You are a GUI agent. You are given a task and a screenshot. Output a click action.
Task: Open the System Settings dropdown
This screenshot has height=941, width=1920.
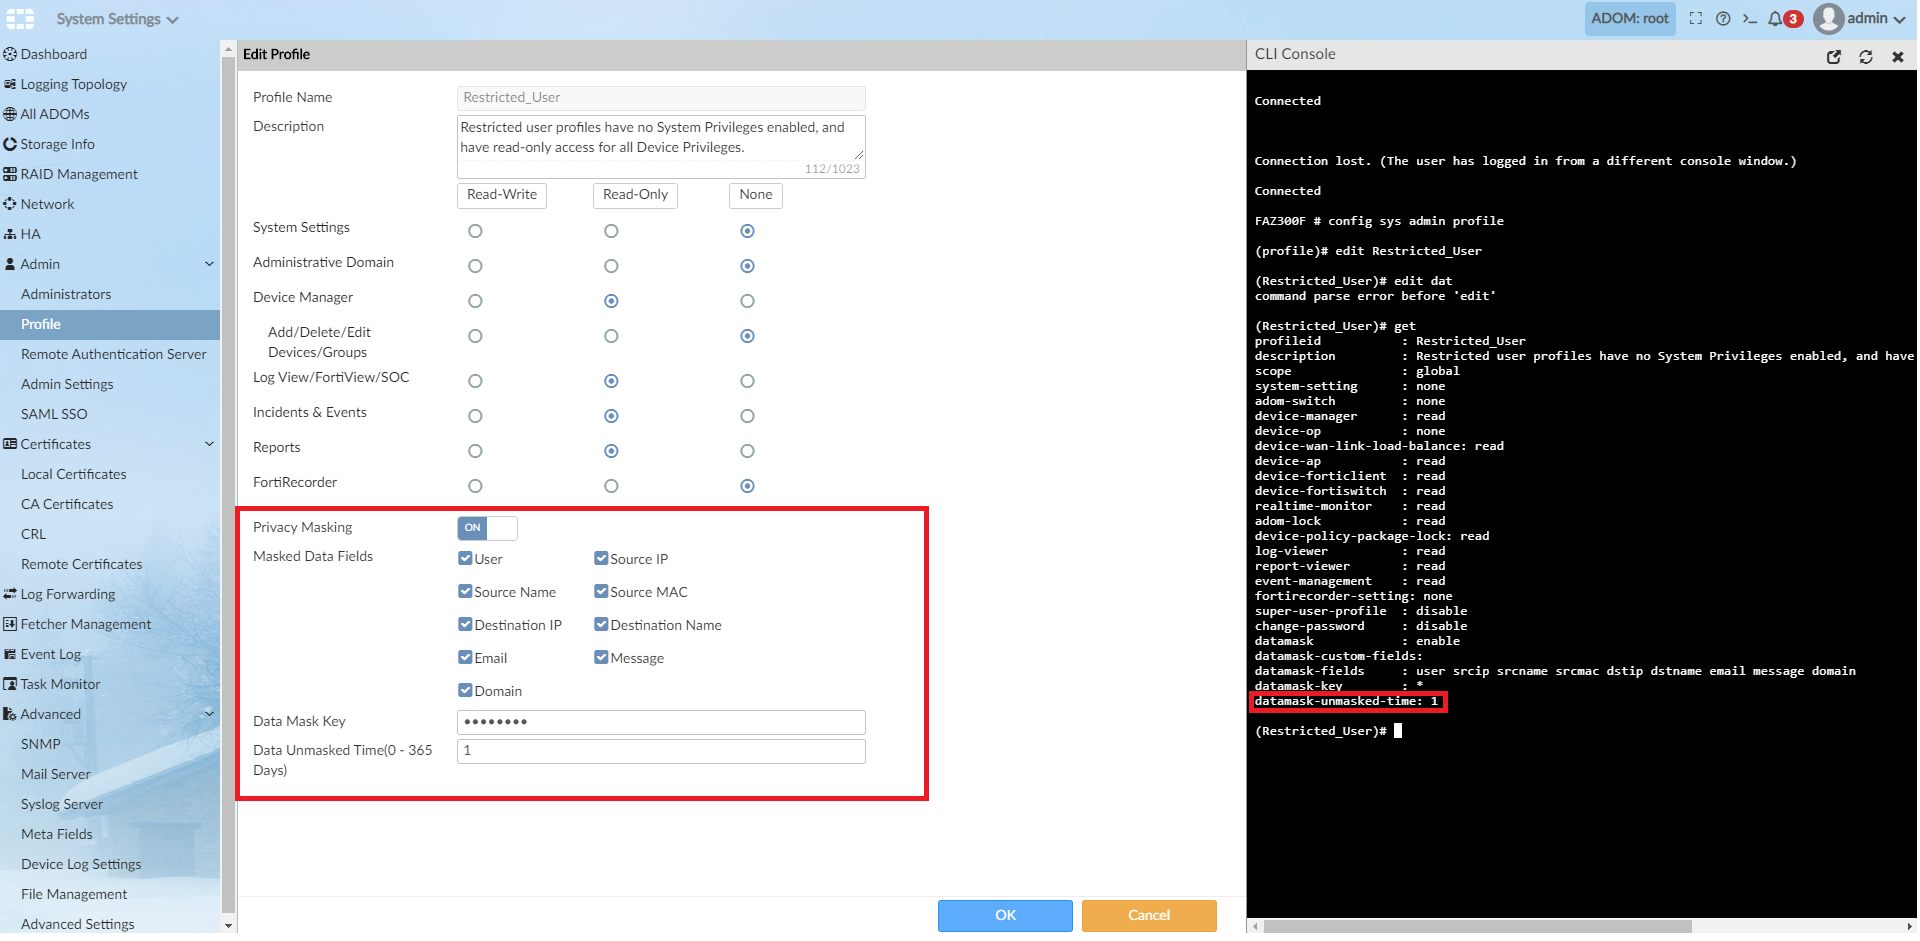(118, 19)
